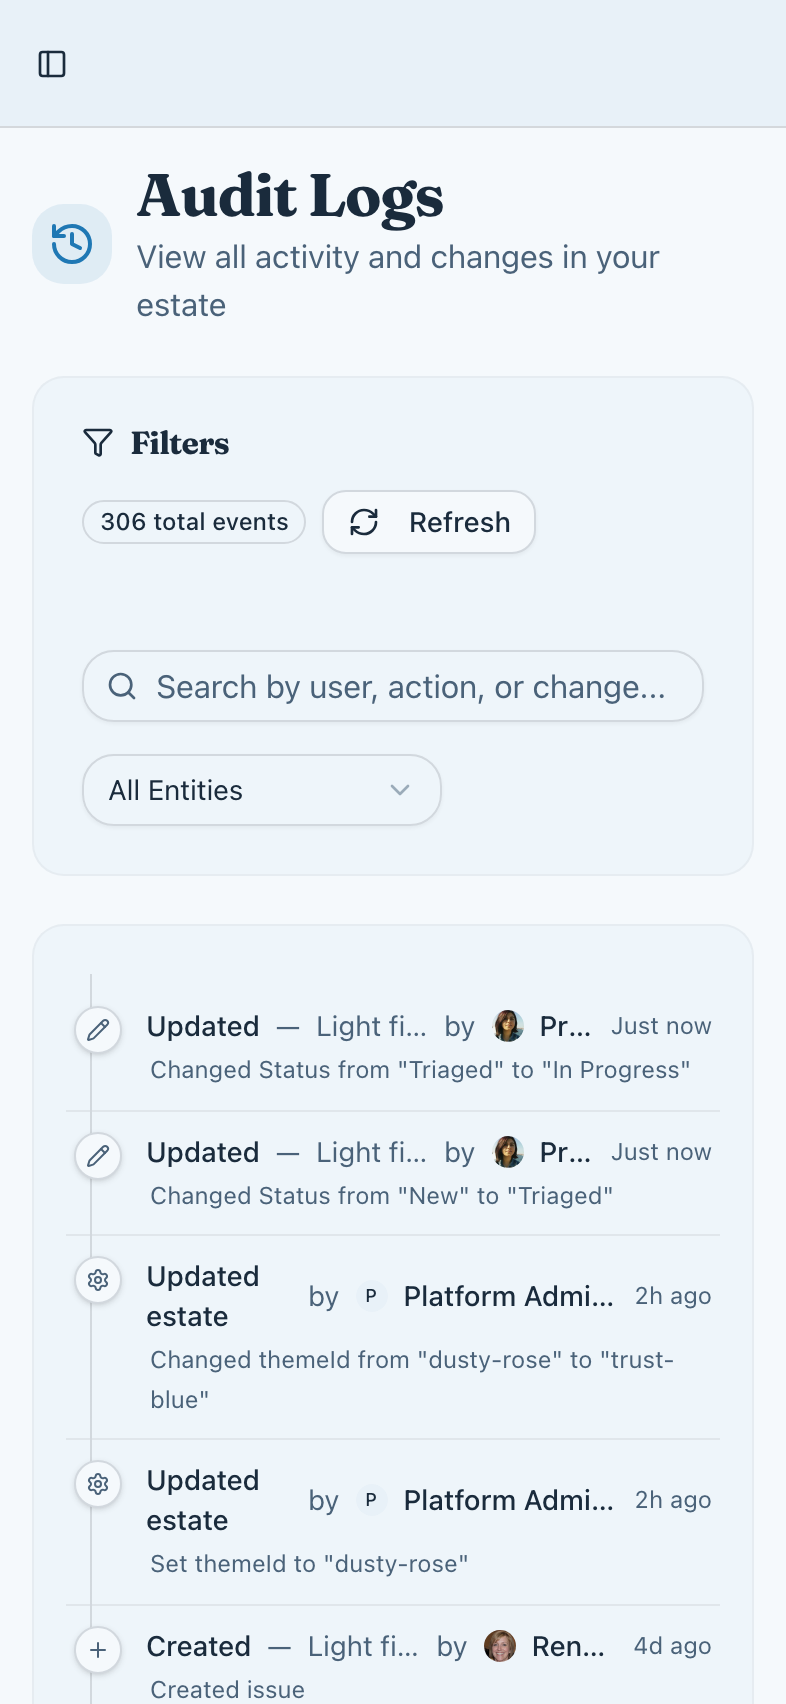The image size is (786, 1704).
Task: Select the Changed Status "New" to "Triaged" text
Action: point(381,1196)
